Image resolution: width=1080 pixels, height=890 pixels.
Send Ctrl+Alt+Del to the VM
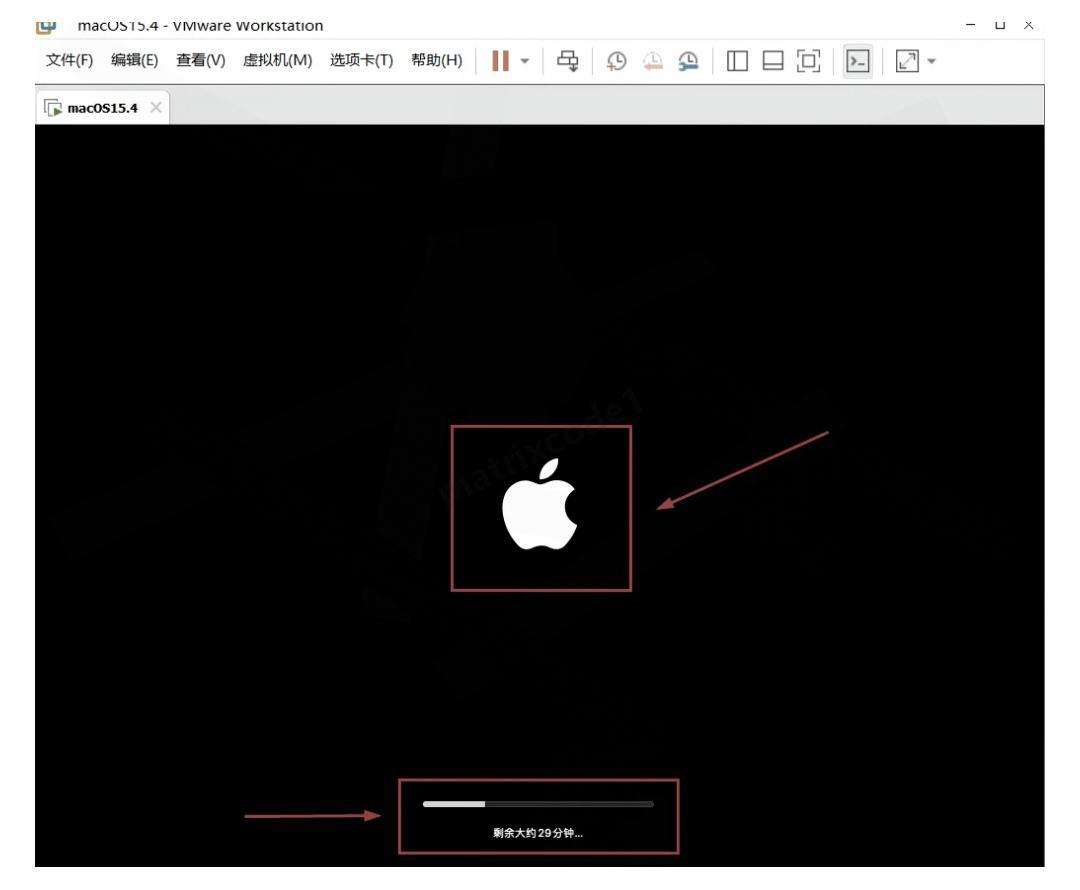tap(568, 61)
